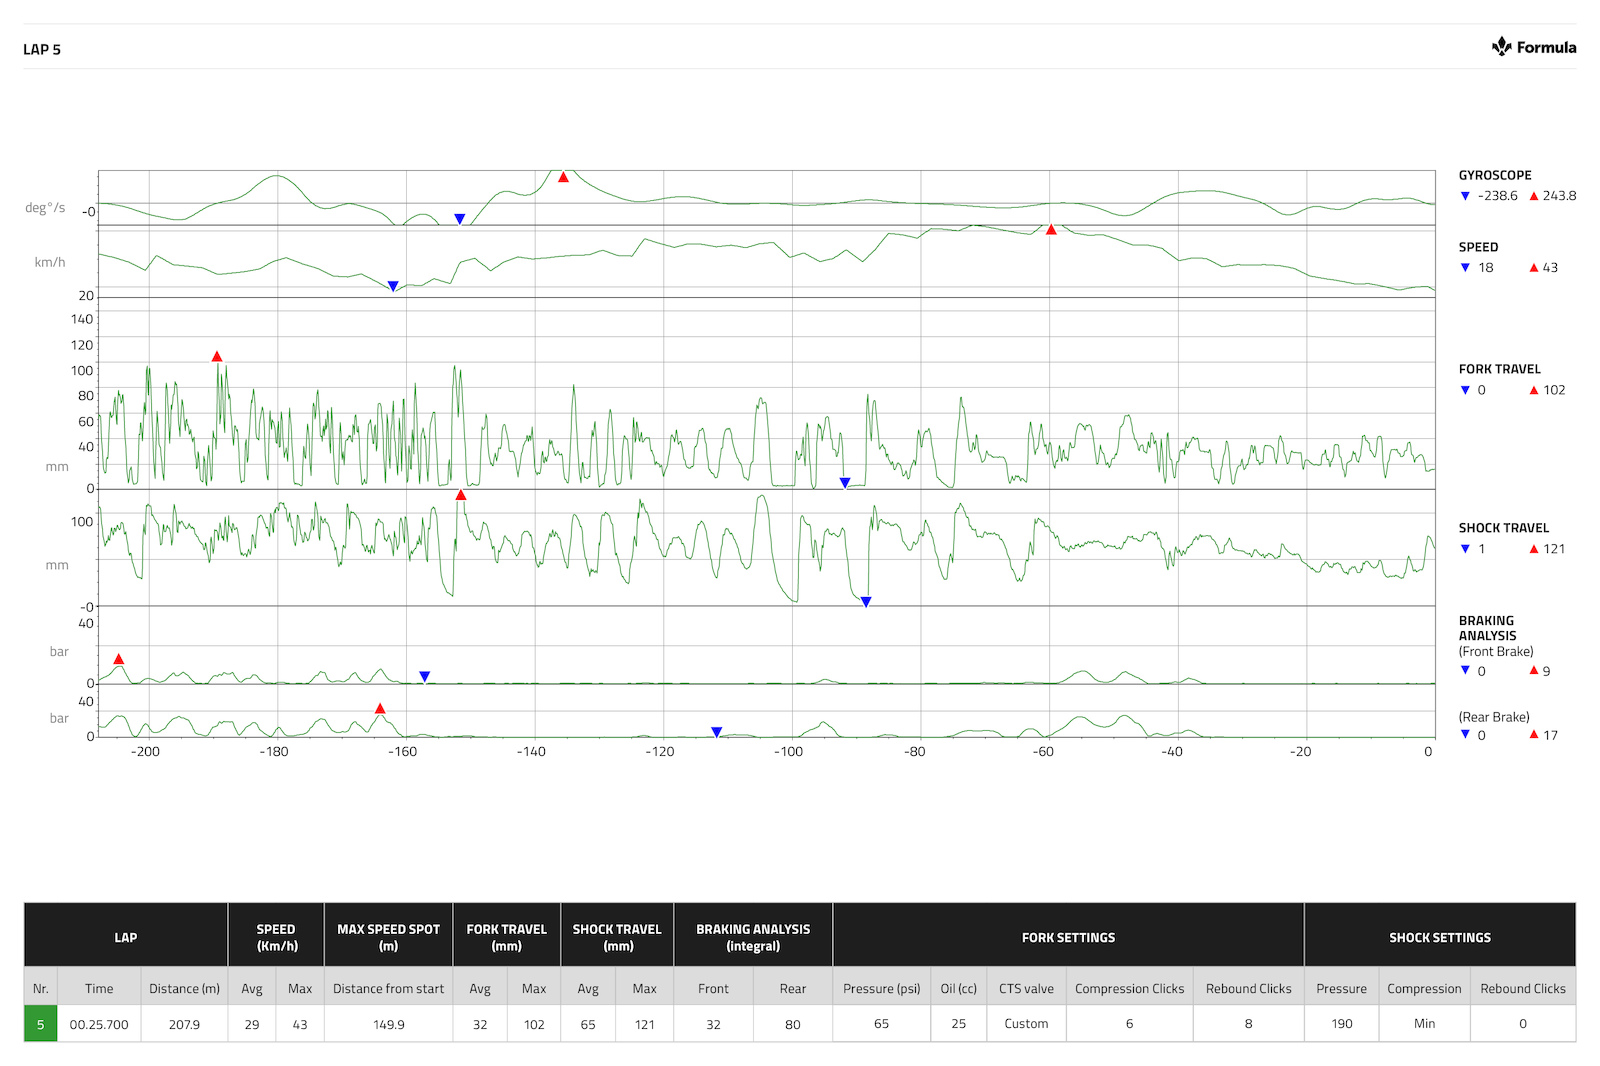Click the MAX SPEED SPOT header
This screenshot has height=1066, width=1600.
tap(389, 938)
